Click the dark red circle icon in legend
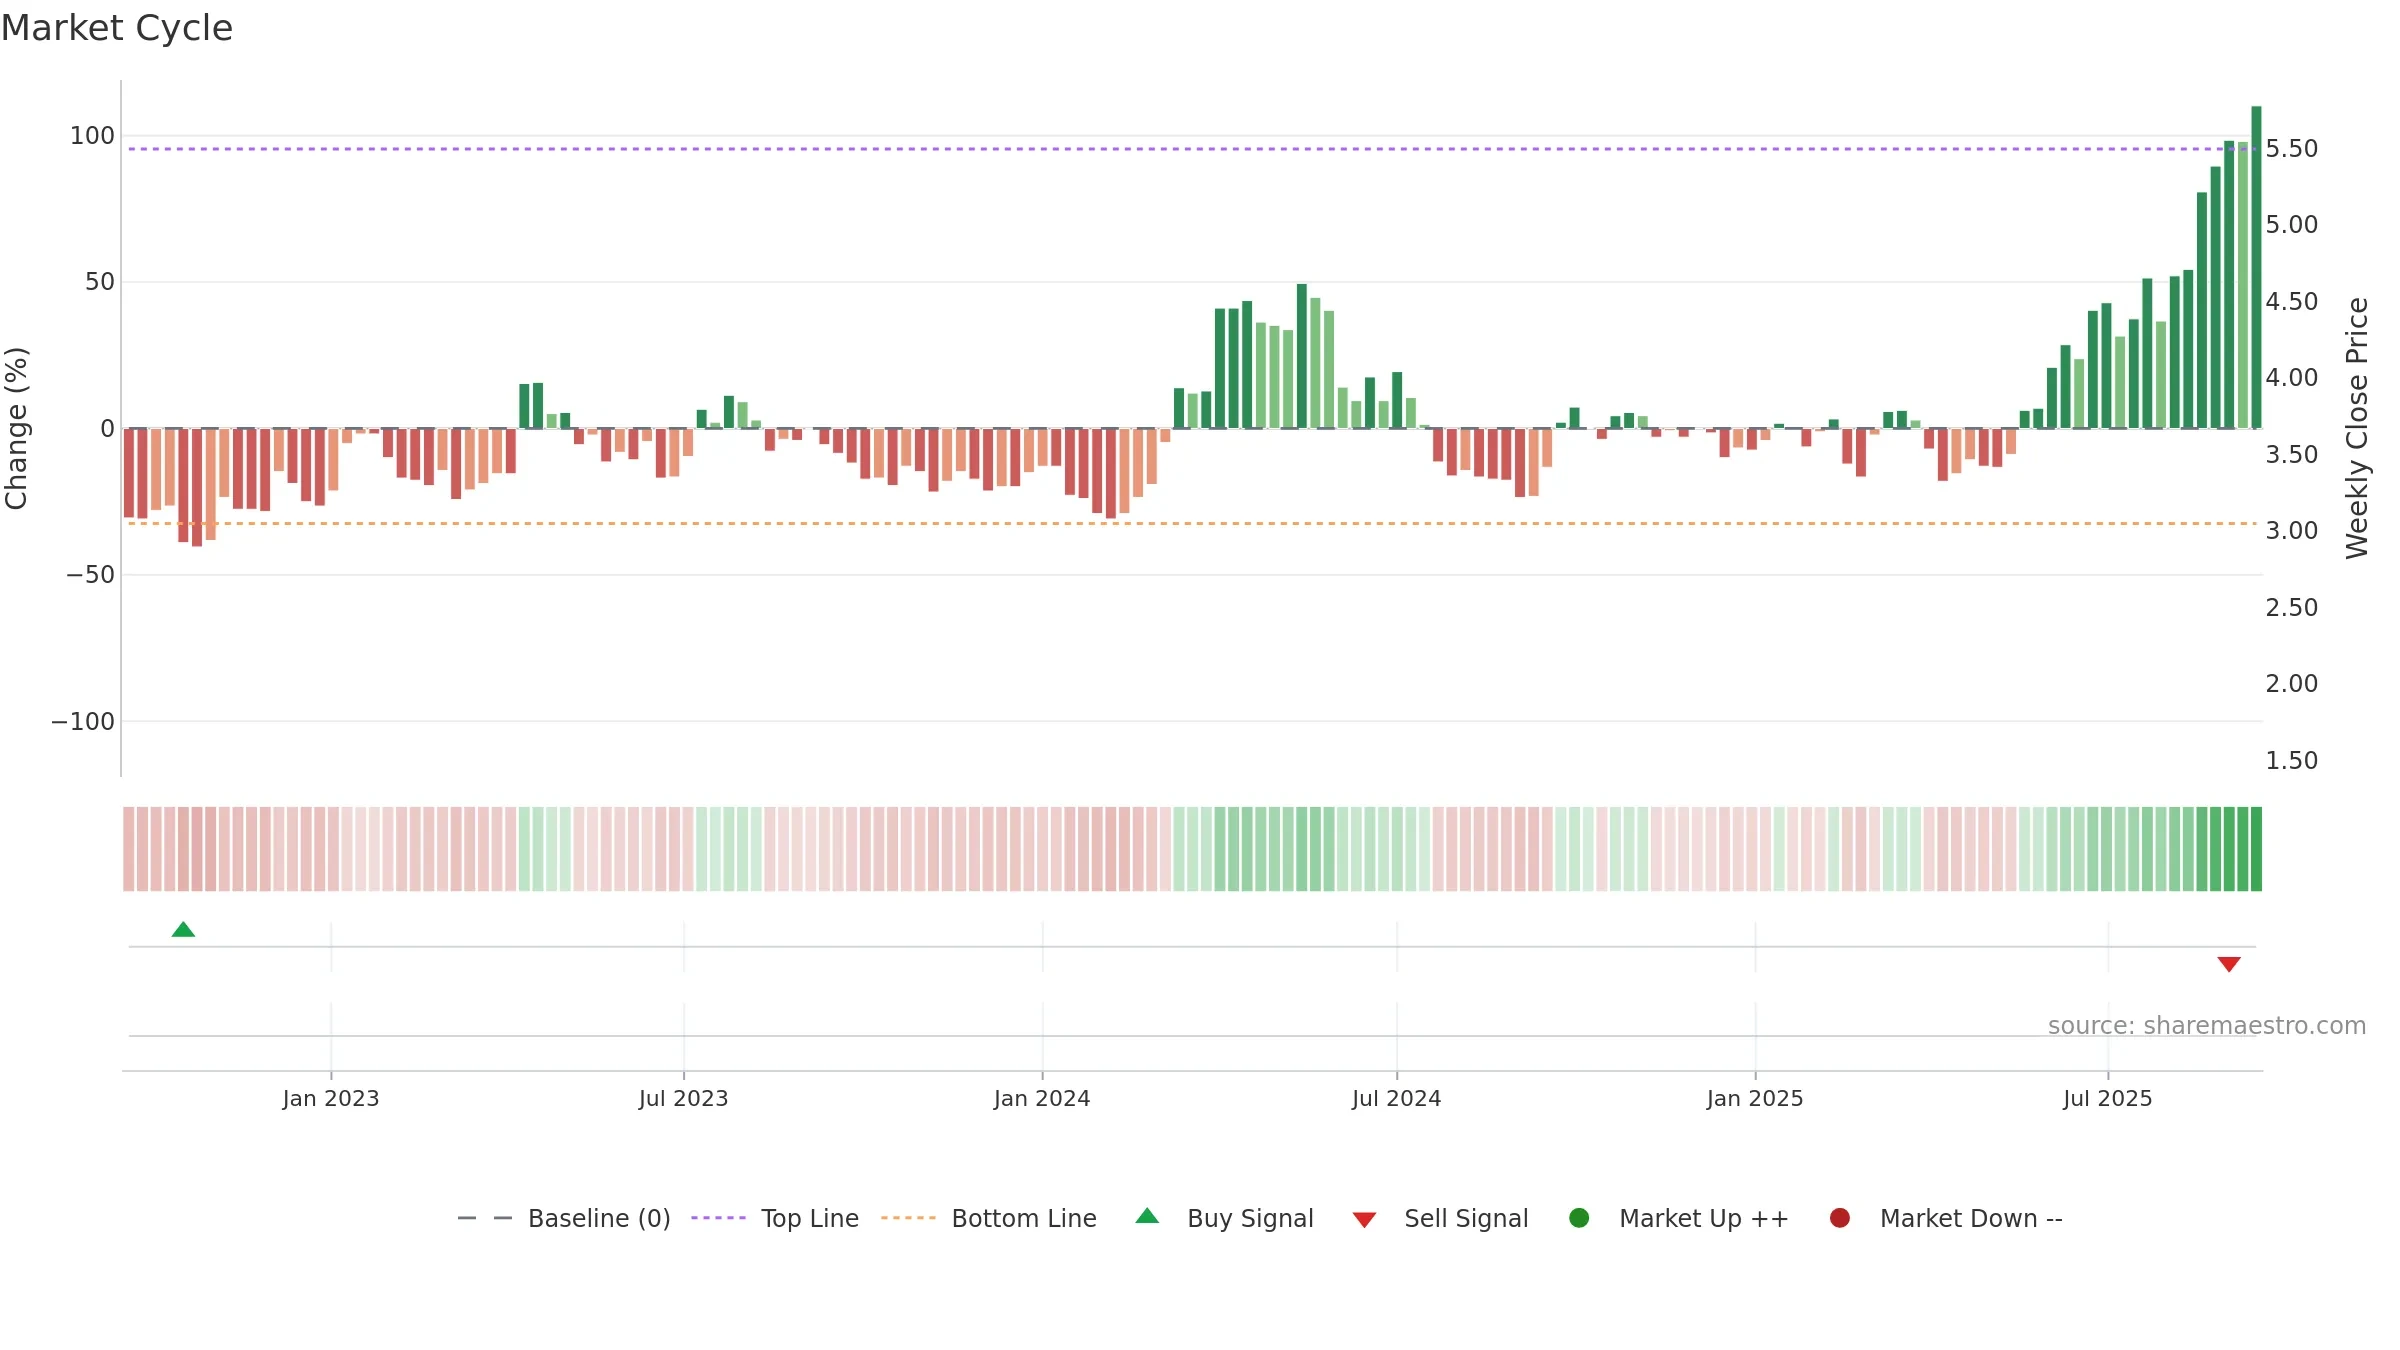 click(1839, 1218)
